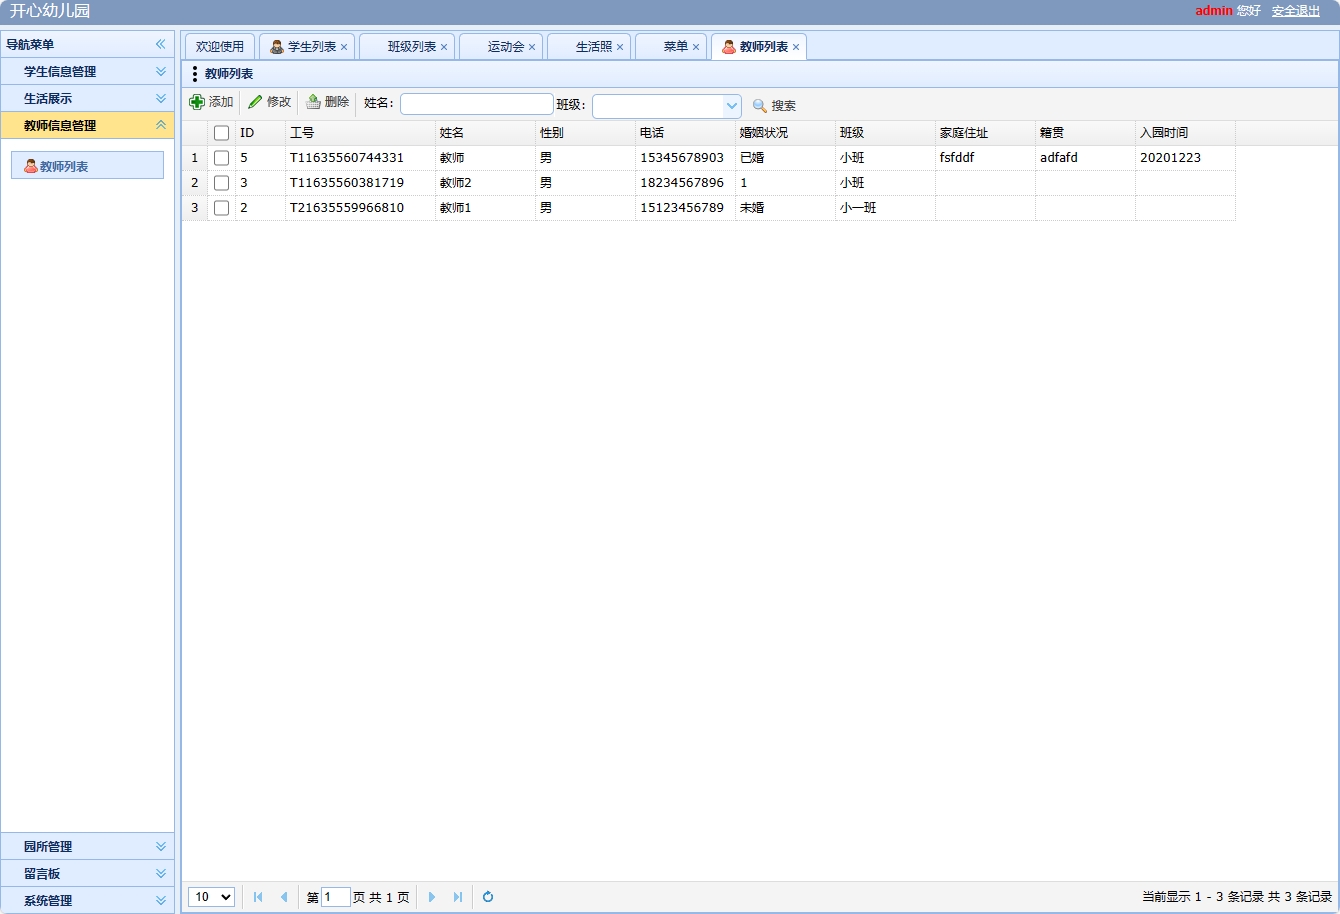
Task: Click the 安全退出 logout link
Action: point(1295,11)
